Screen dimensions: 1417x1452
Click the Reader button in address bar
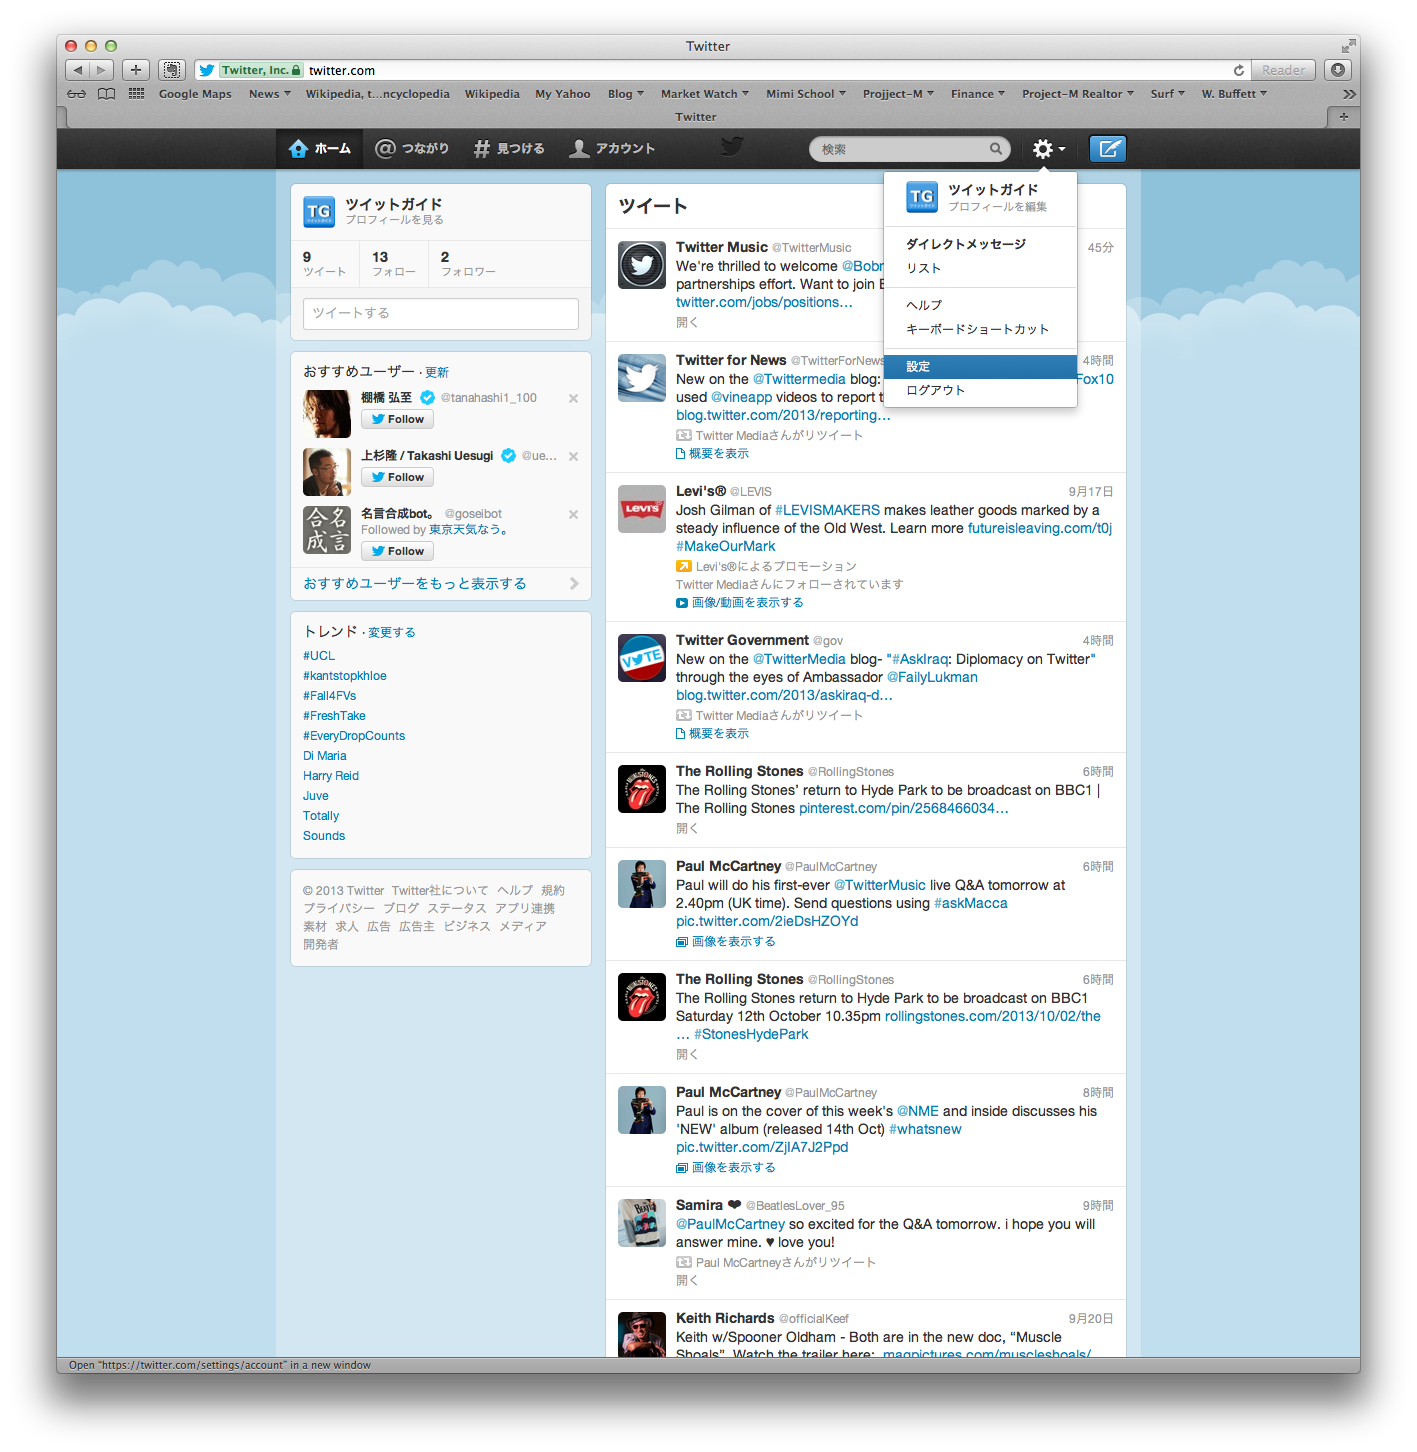pos(1283,70)
